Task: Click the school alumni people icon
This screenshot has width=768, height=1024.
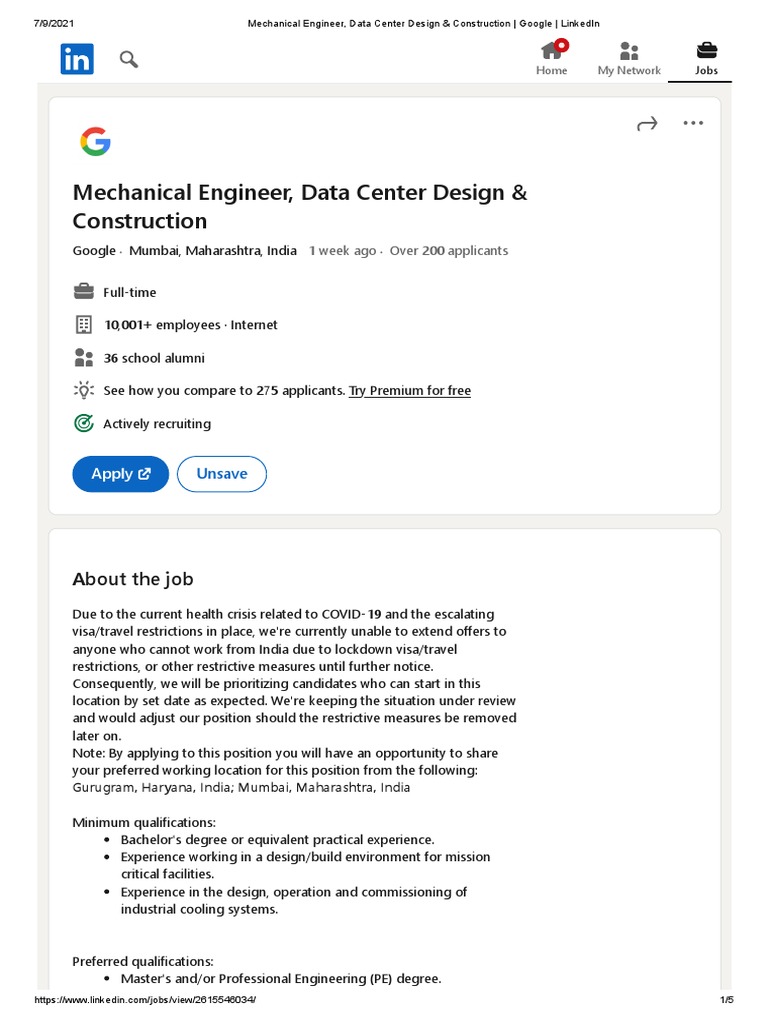Action: point(84,357)
